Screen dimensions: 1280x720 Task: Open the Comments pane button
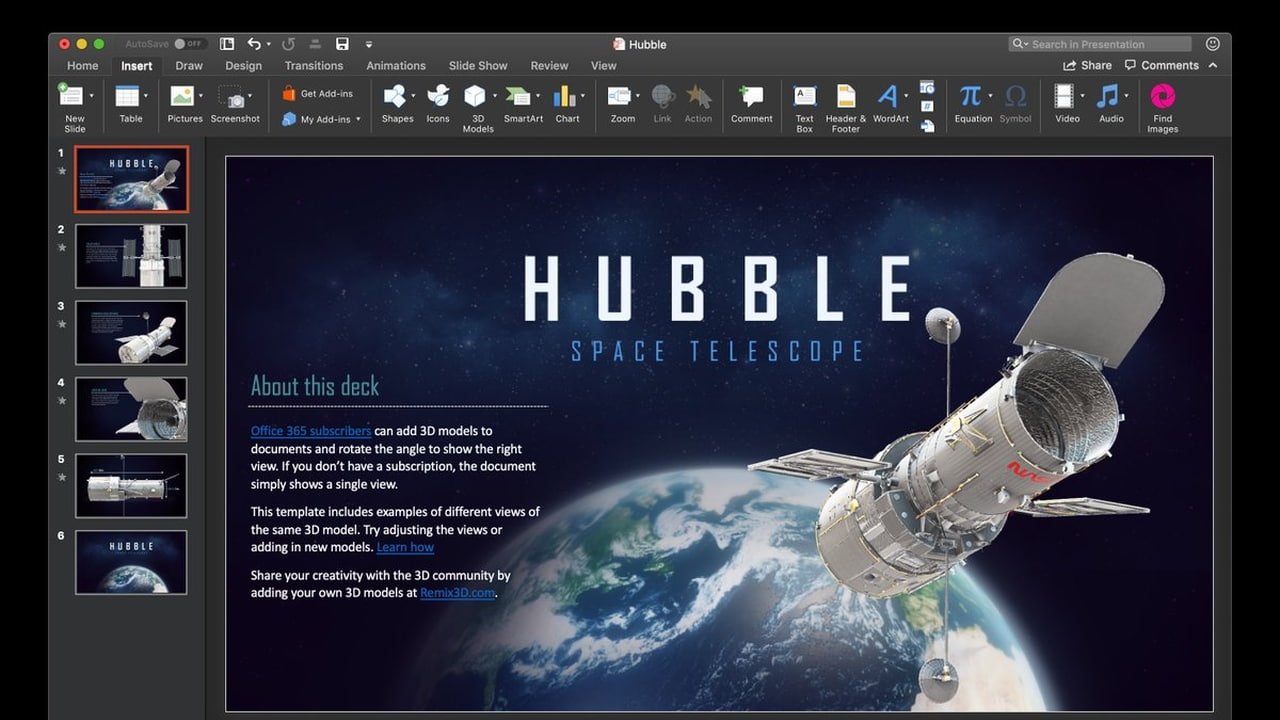pos(1162,65)
